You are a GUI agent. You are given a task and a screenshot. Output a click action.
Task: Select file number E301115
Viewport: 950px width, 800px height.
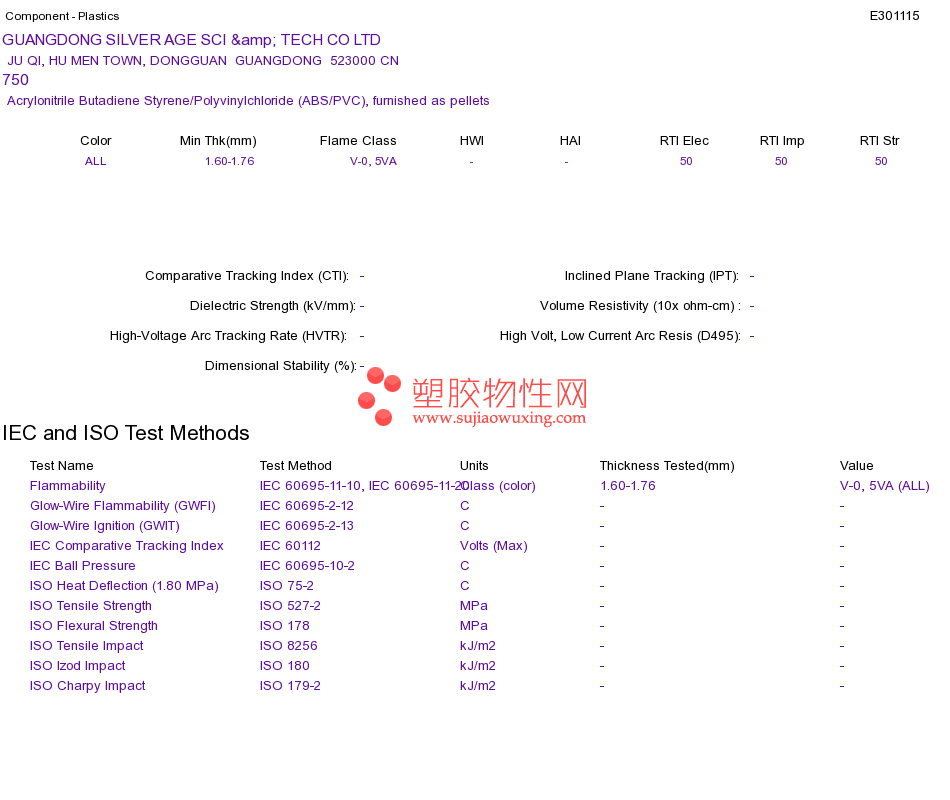894,16
